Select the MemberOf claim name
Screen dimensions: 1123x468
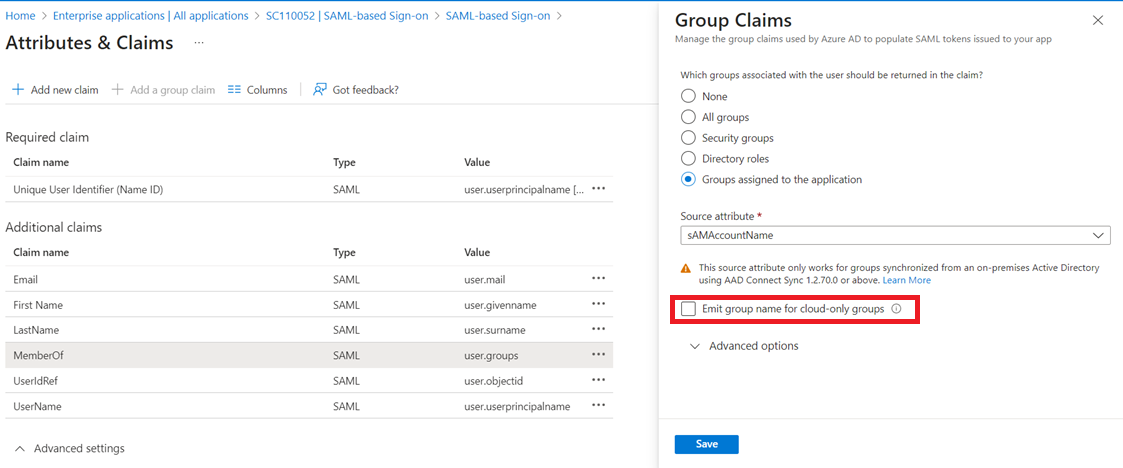(x=38, y=355)
